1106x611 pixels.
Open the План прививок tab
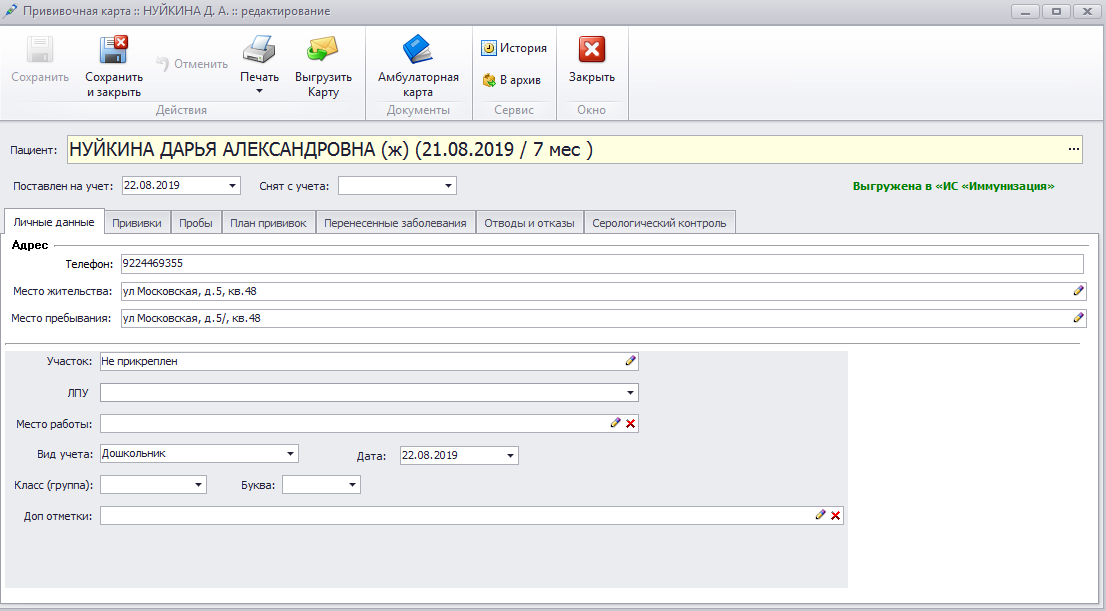click(x=268, y=223)
